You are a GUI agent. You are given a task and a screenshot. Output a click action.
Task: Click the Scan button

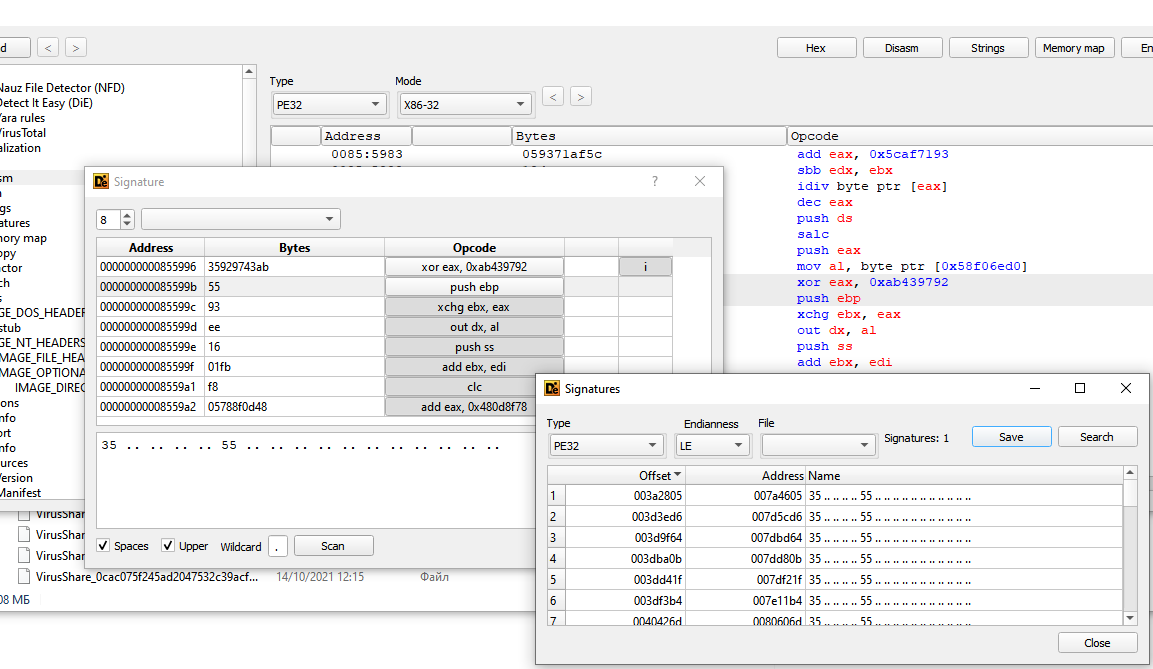pos(333,545)
